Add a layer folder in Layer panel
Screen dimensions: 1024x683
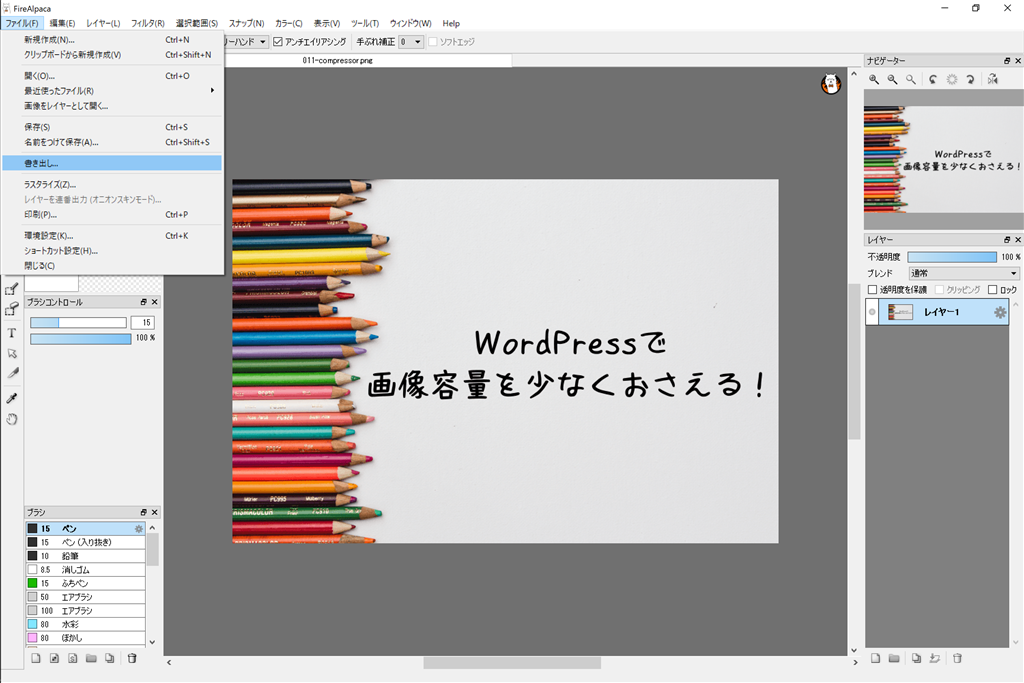pos(894,658)
